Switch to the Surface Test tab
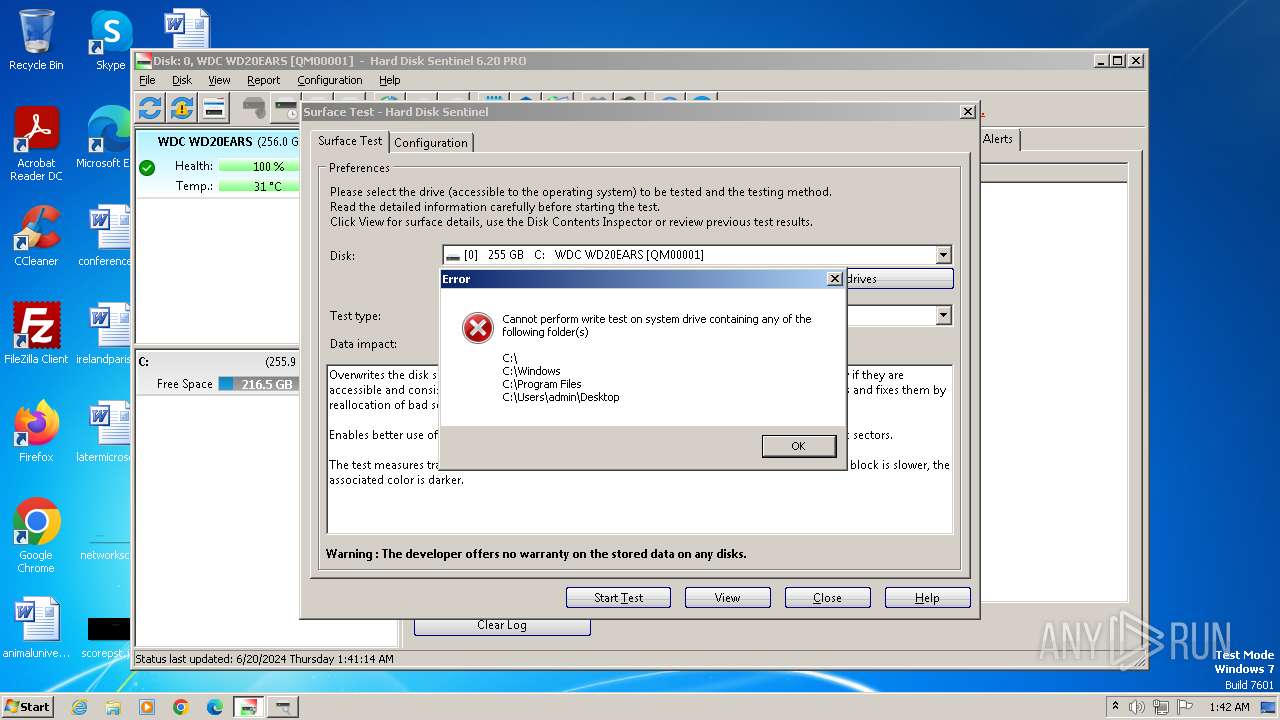1280x720 pixels. (350, 141)
